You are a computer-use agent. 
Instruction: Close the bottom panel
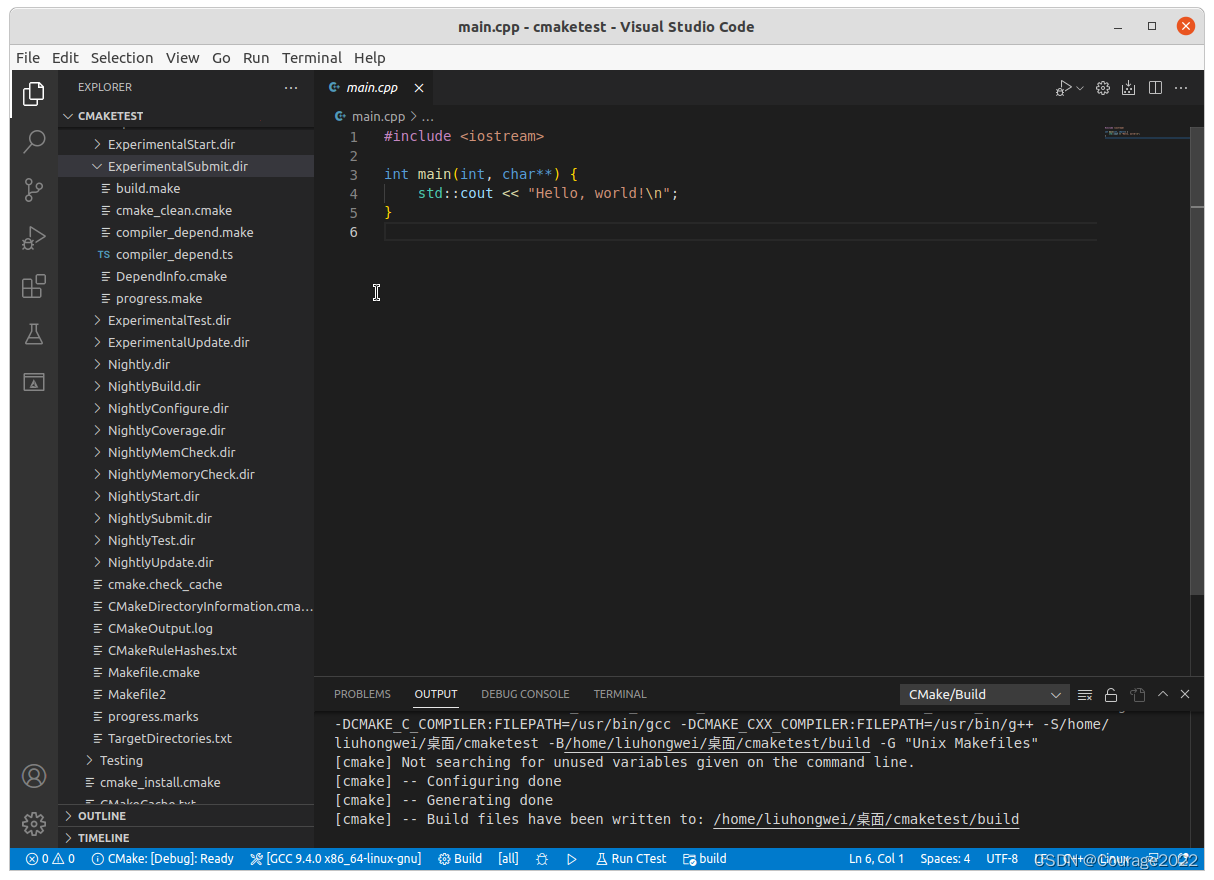point(1185,694)
